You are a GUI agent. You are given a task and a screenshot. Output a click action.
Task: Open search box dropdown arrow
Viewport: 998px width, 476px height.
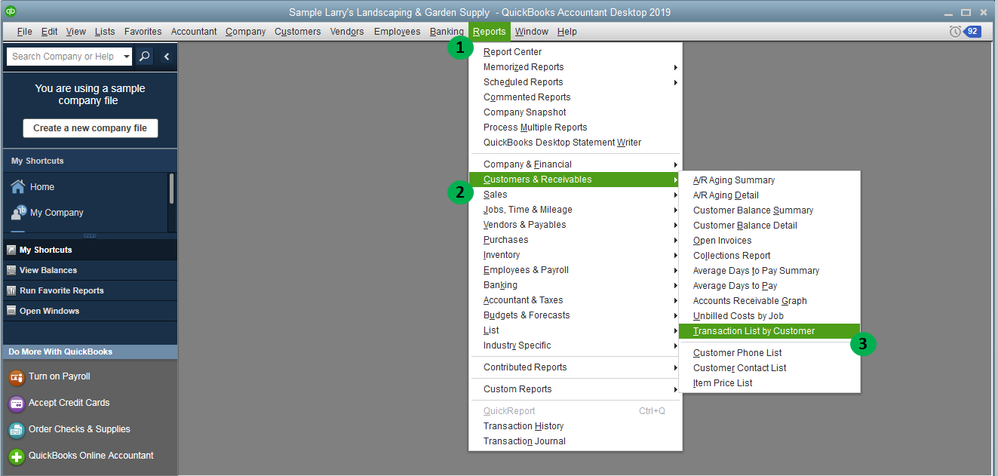coord(127,57)
